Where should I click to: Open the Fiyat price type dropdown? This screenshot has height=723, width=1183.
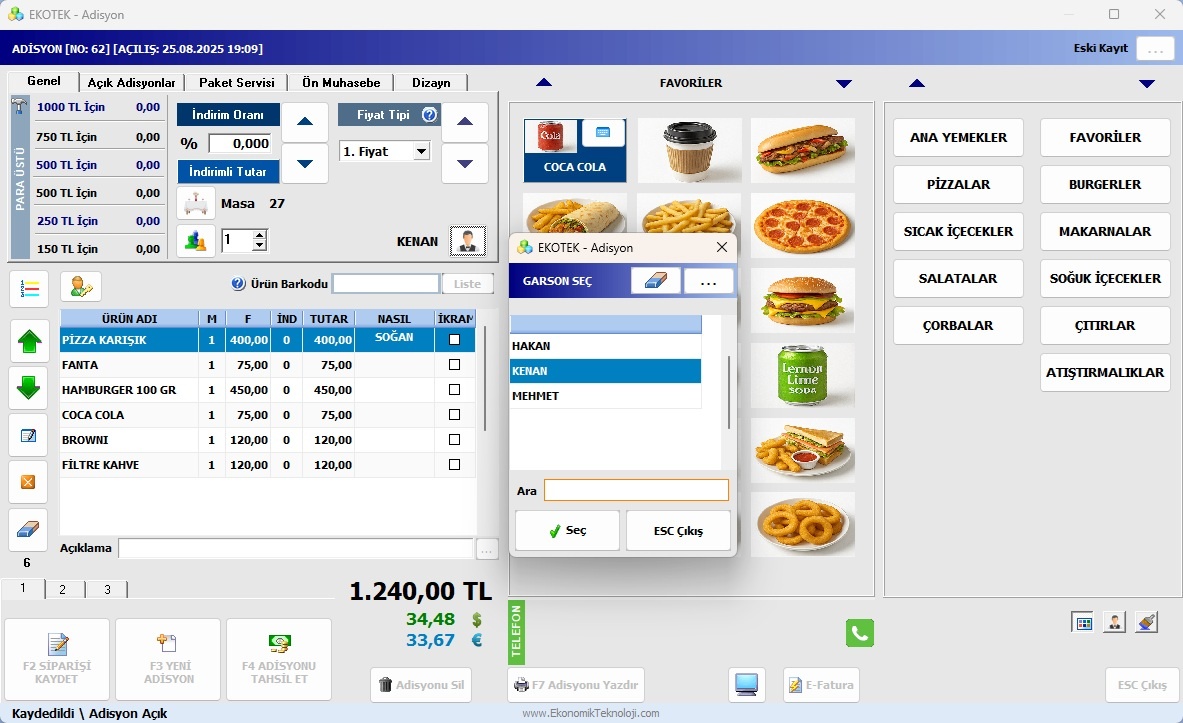point(422,152)
